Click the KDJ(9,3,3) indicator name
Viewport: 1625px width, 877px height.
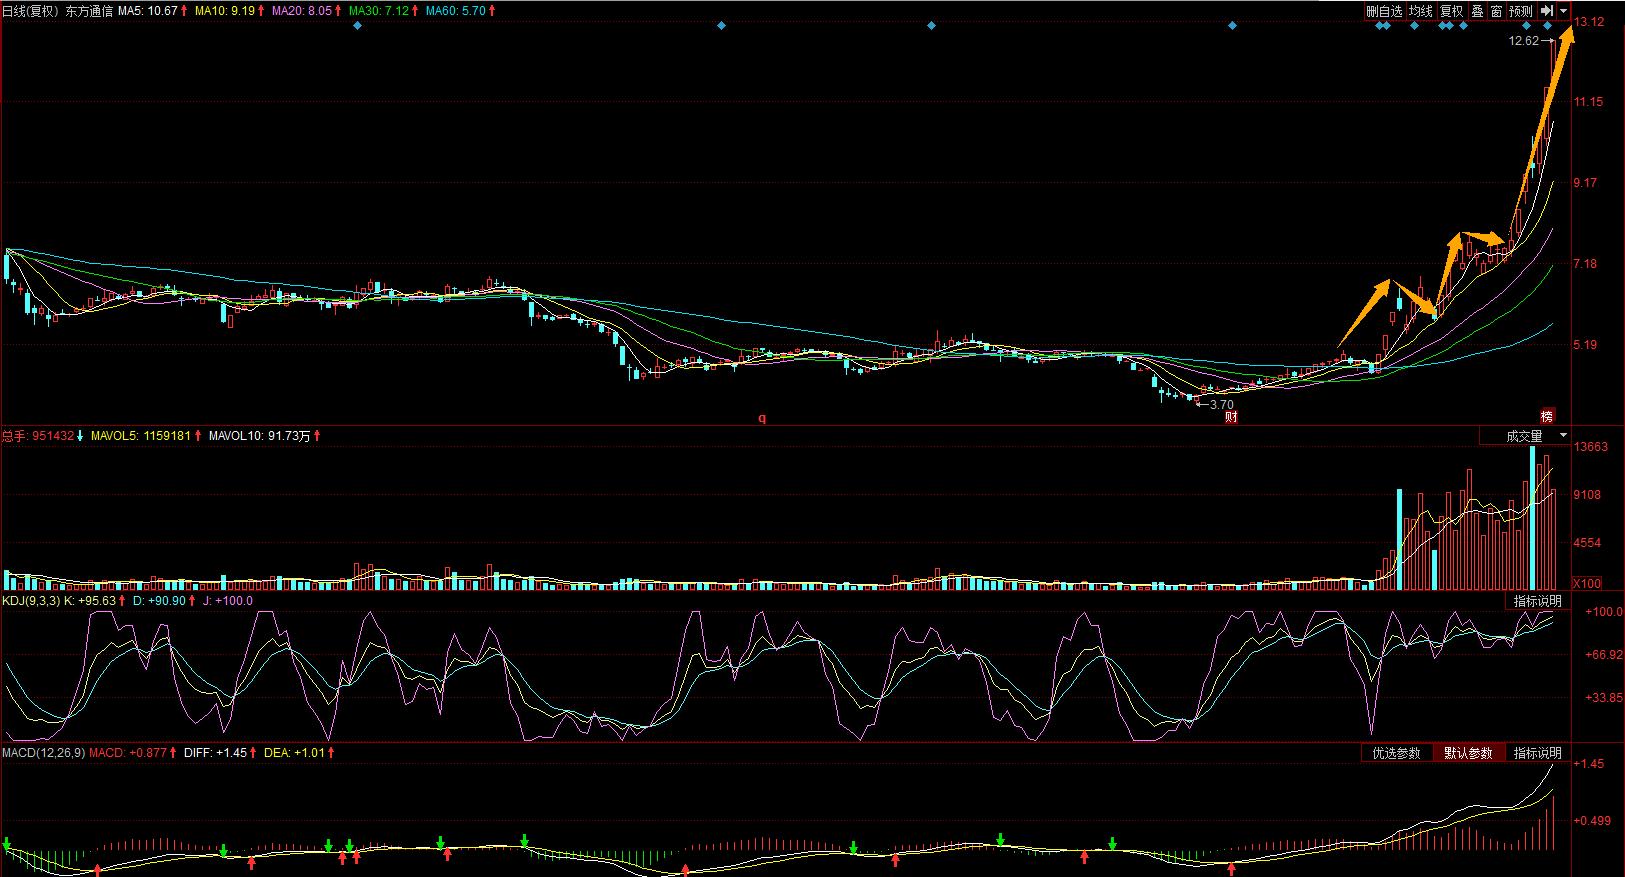click(x=31, y=601)
